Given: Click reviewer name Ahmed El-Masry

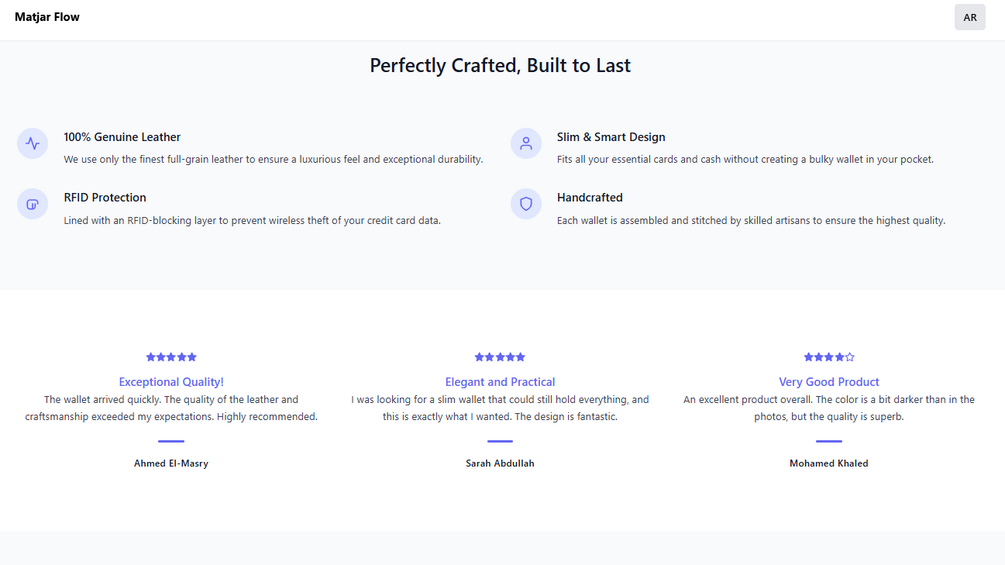Looking at the screenshot, I should click(x=171, y=464).
